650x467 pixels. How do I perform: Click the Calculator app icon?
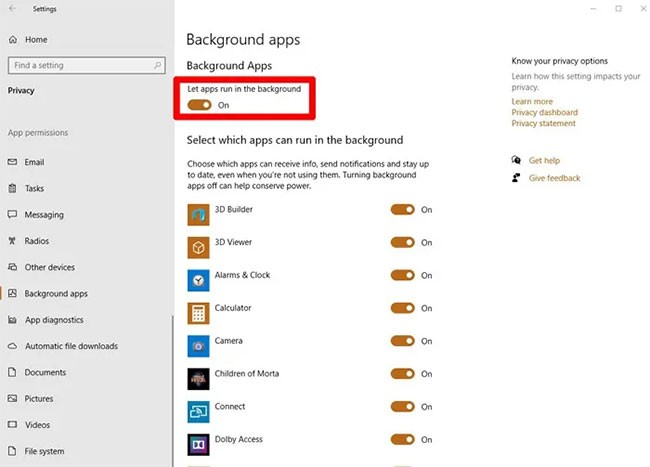[x=198, y=313]
